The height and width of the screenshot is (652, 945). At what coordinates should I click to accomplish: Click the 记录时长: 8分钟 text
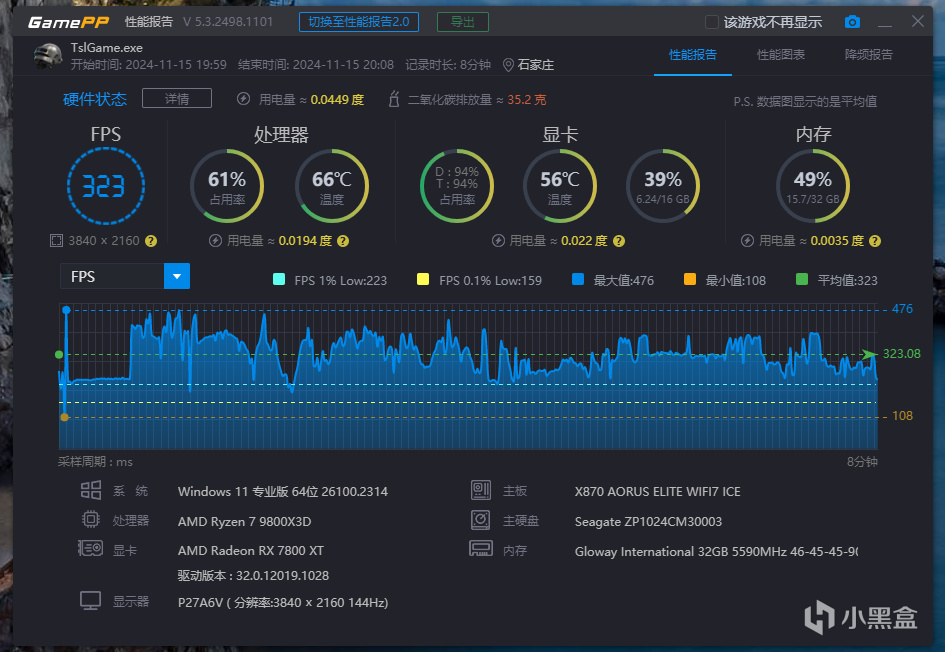(448, 65)
